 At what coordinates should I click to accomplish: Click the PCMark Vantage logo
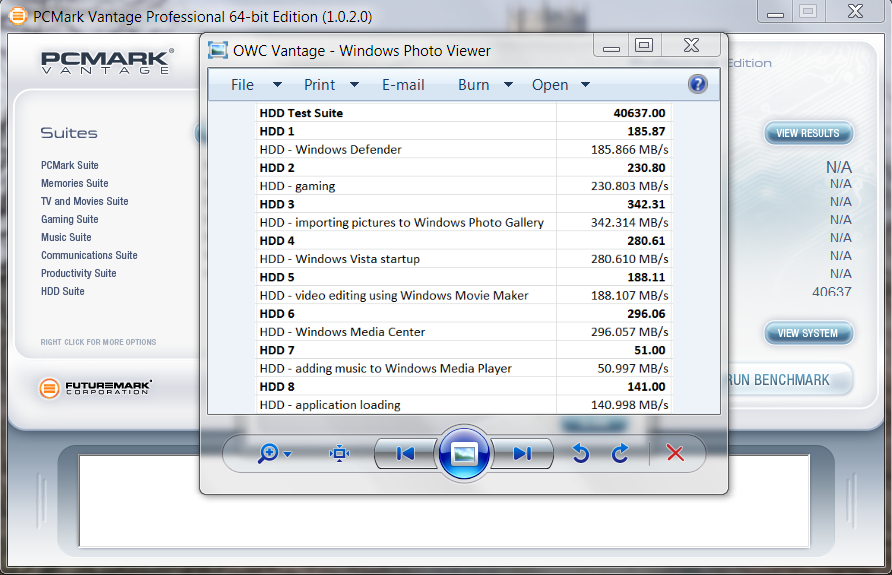[107, 61]
